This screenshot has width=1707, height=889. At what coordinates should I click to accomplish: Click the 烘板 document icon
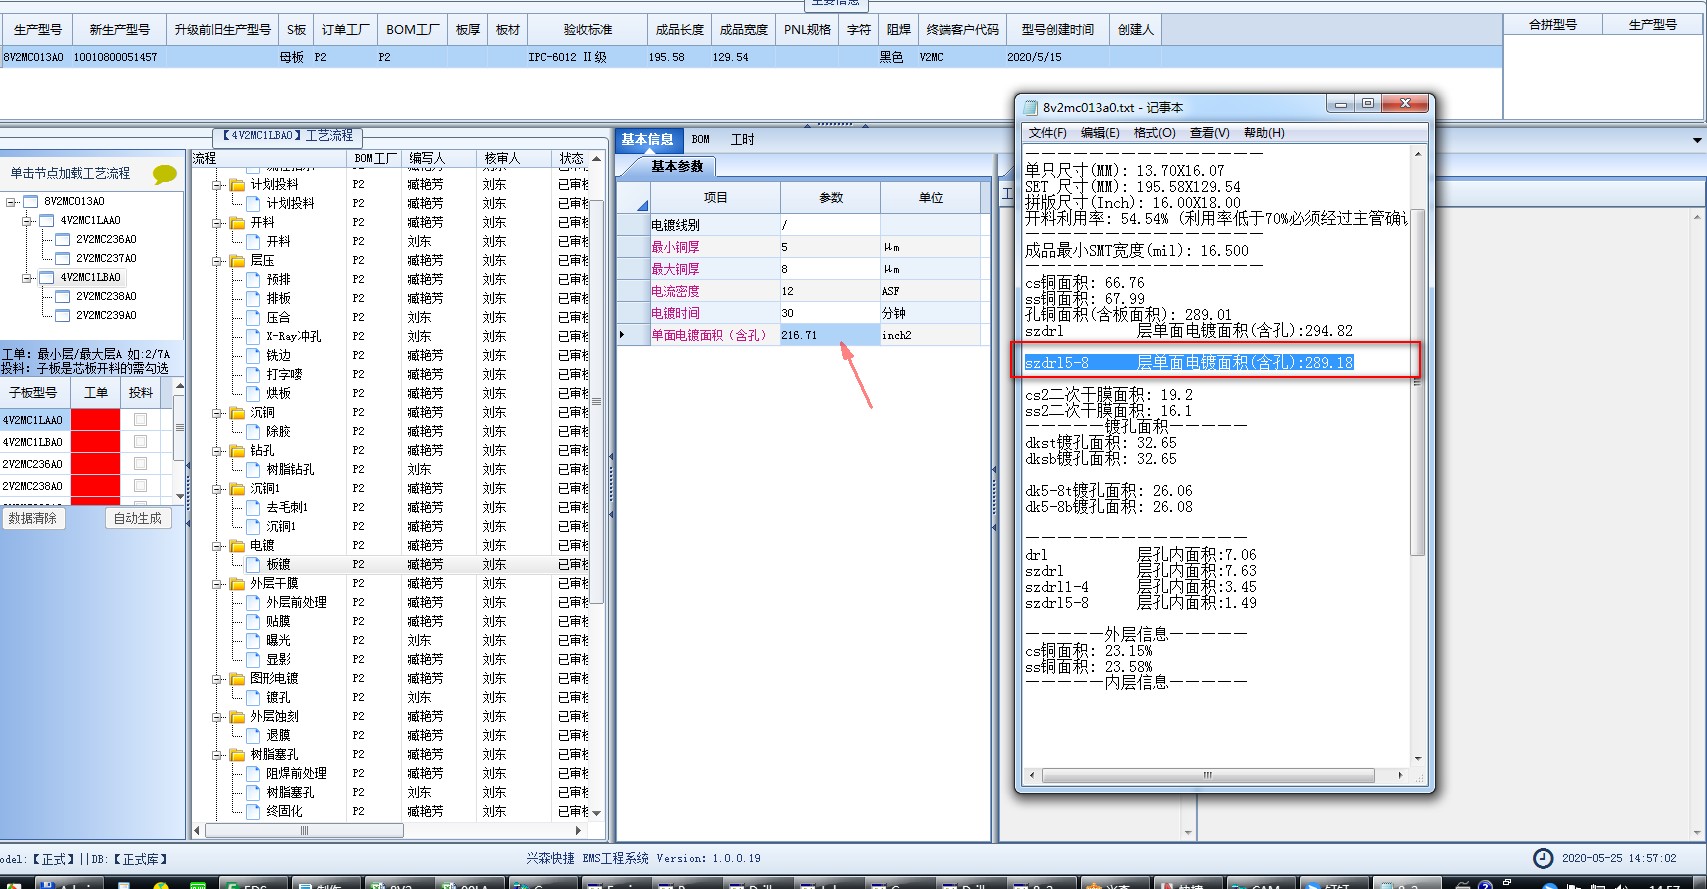click(254, 394)
